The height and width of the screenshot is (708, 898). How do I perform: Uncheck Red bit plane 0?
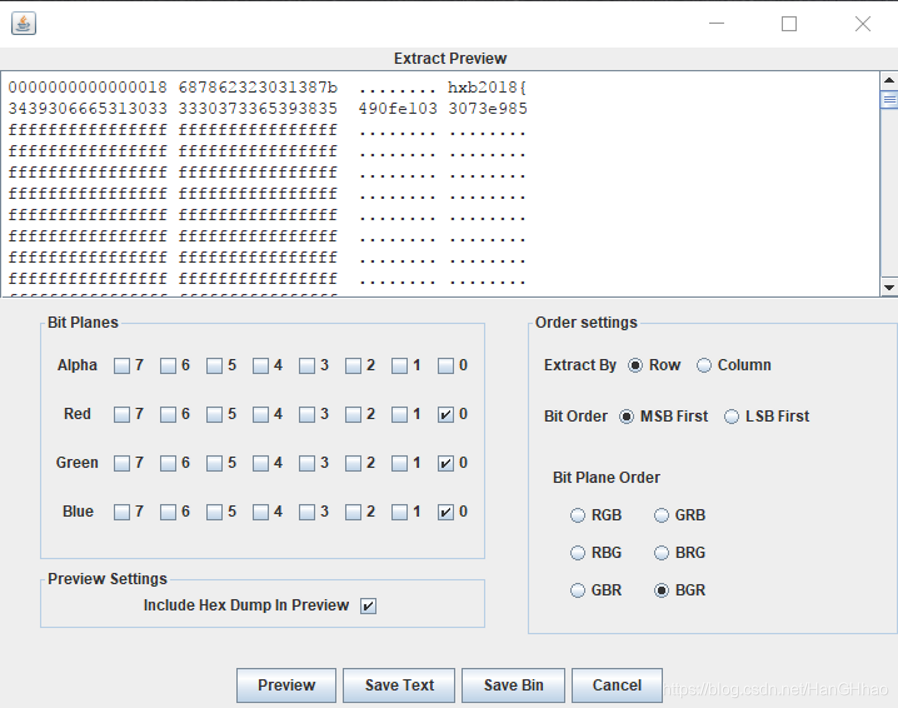(446, 414)
